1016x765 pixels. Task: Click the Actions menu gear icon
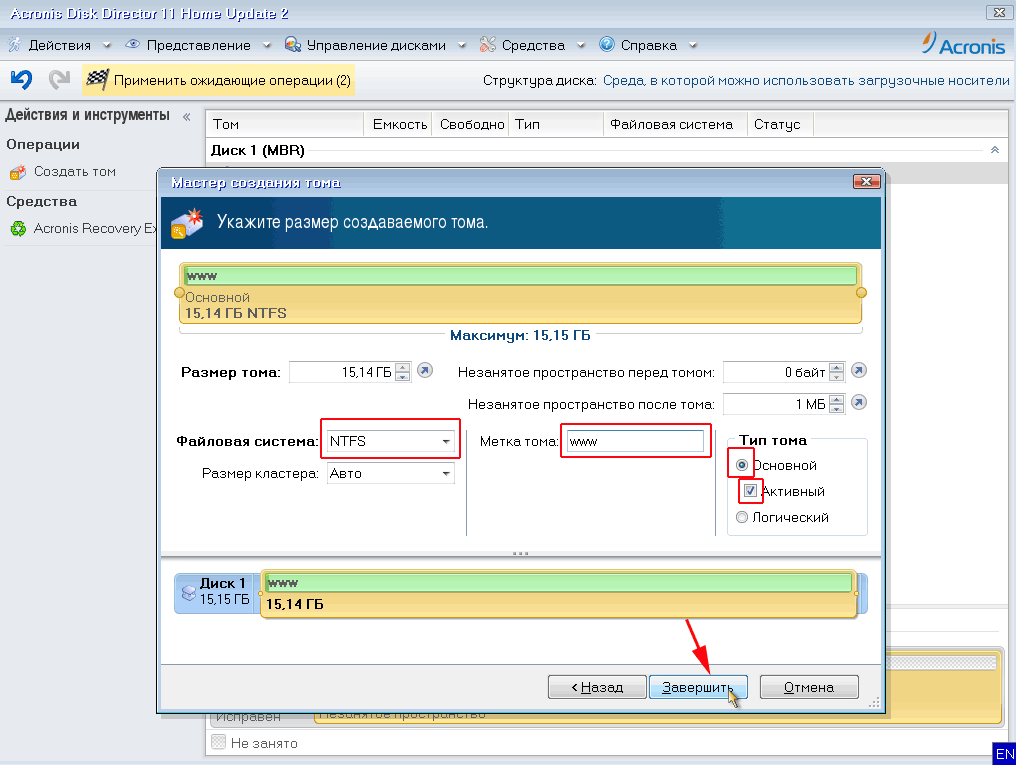15,45
